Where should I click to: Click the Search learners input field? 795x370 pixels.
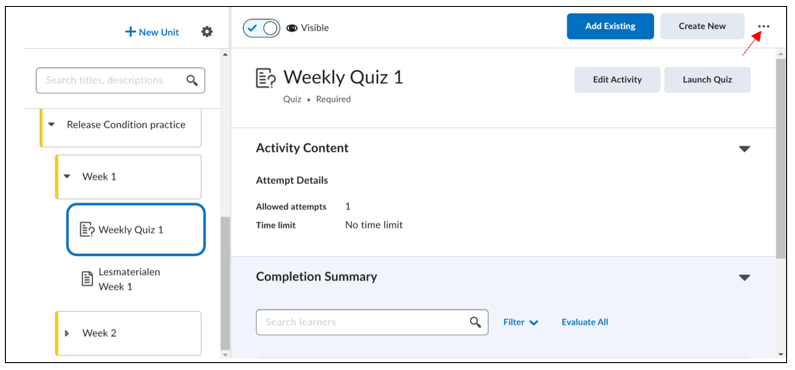click(372, 322)
